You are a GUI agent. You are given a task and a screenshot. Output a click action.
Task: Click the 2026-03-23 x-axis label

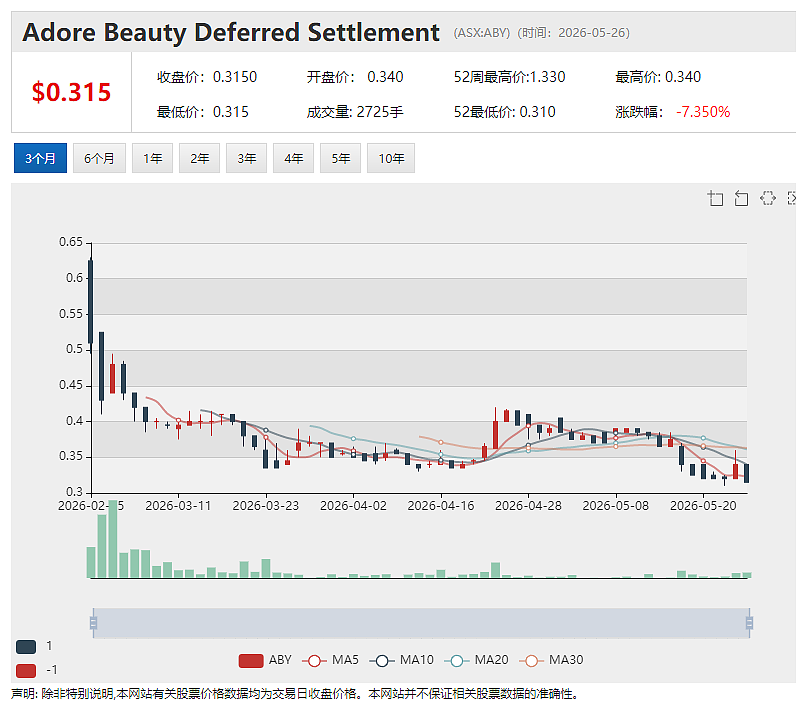pyautogui.click(x=266, y=506)
